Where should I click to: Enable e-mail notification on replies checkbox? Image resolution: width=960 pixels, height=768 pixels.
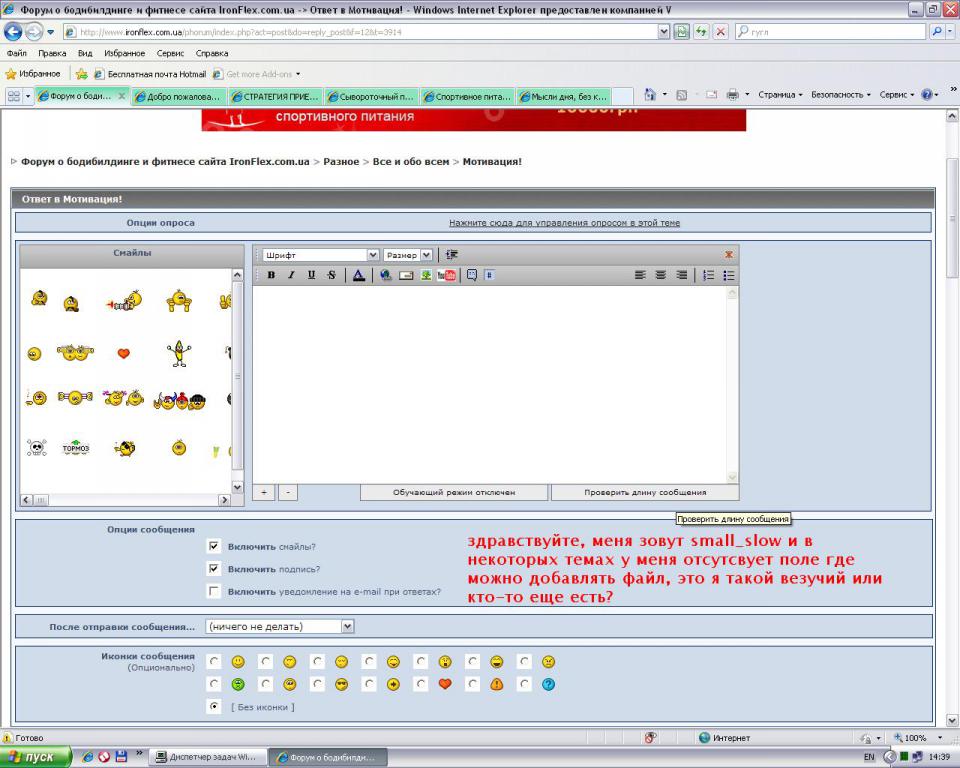214,591
